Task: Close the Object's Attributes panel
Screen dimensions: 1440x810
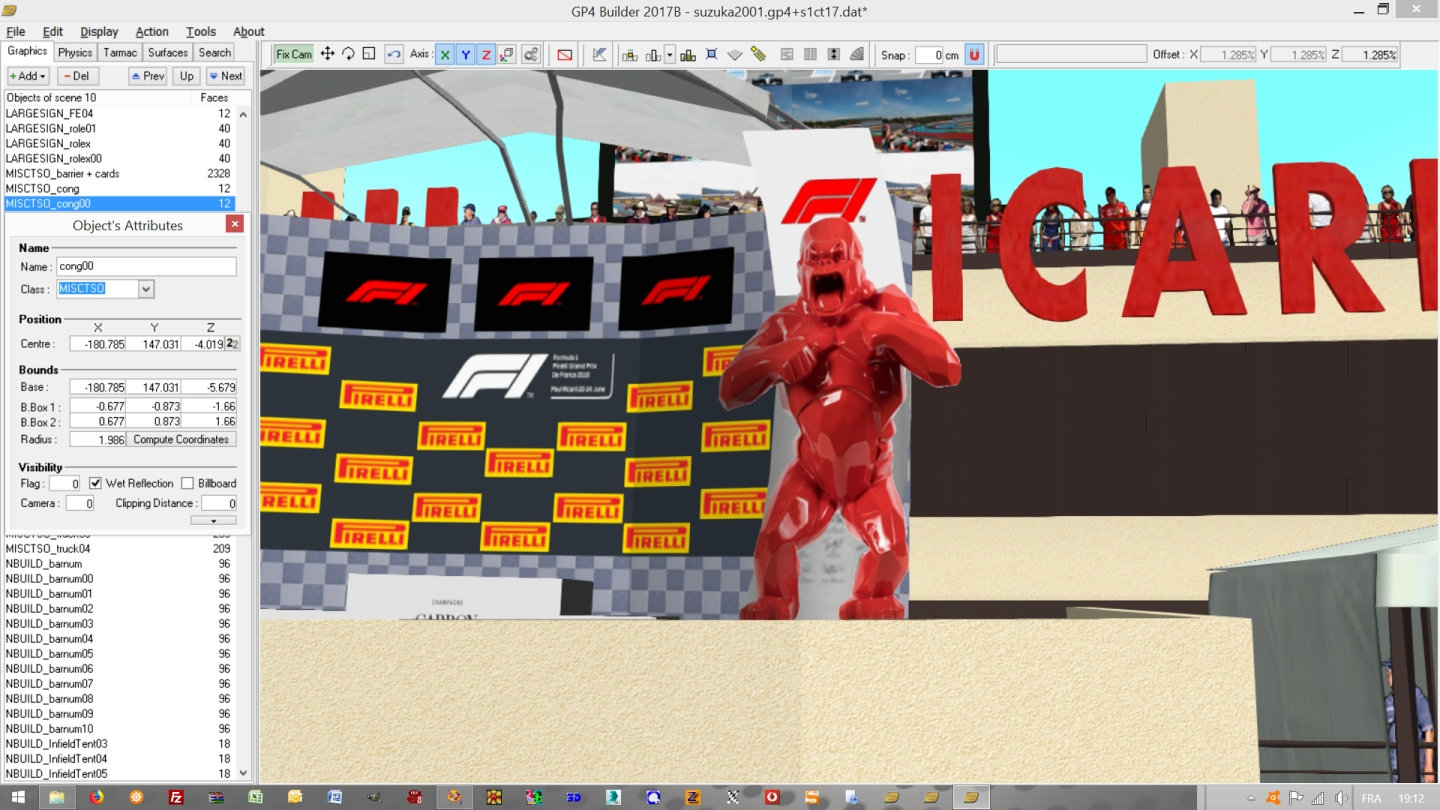Action: coord(235,224)
